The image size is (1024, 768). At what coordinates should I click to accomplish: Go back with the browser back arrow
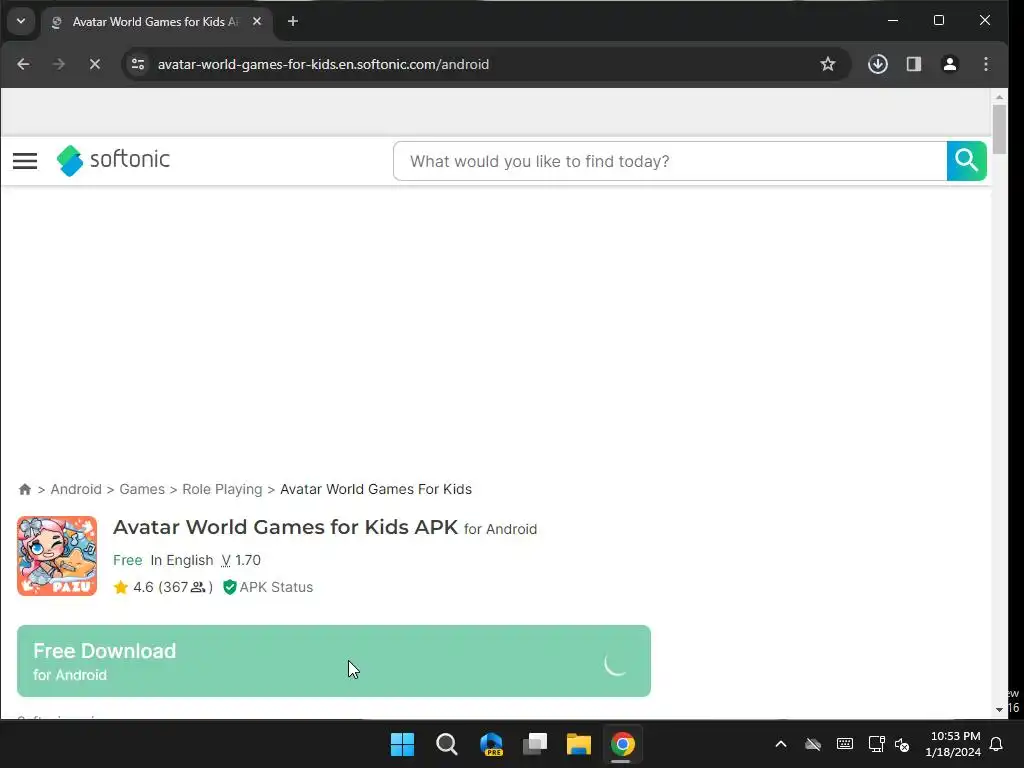24,64
